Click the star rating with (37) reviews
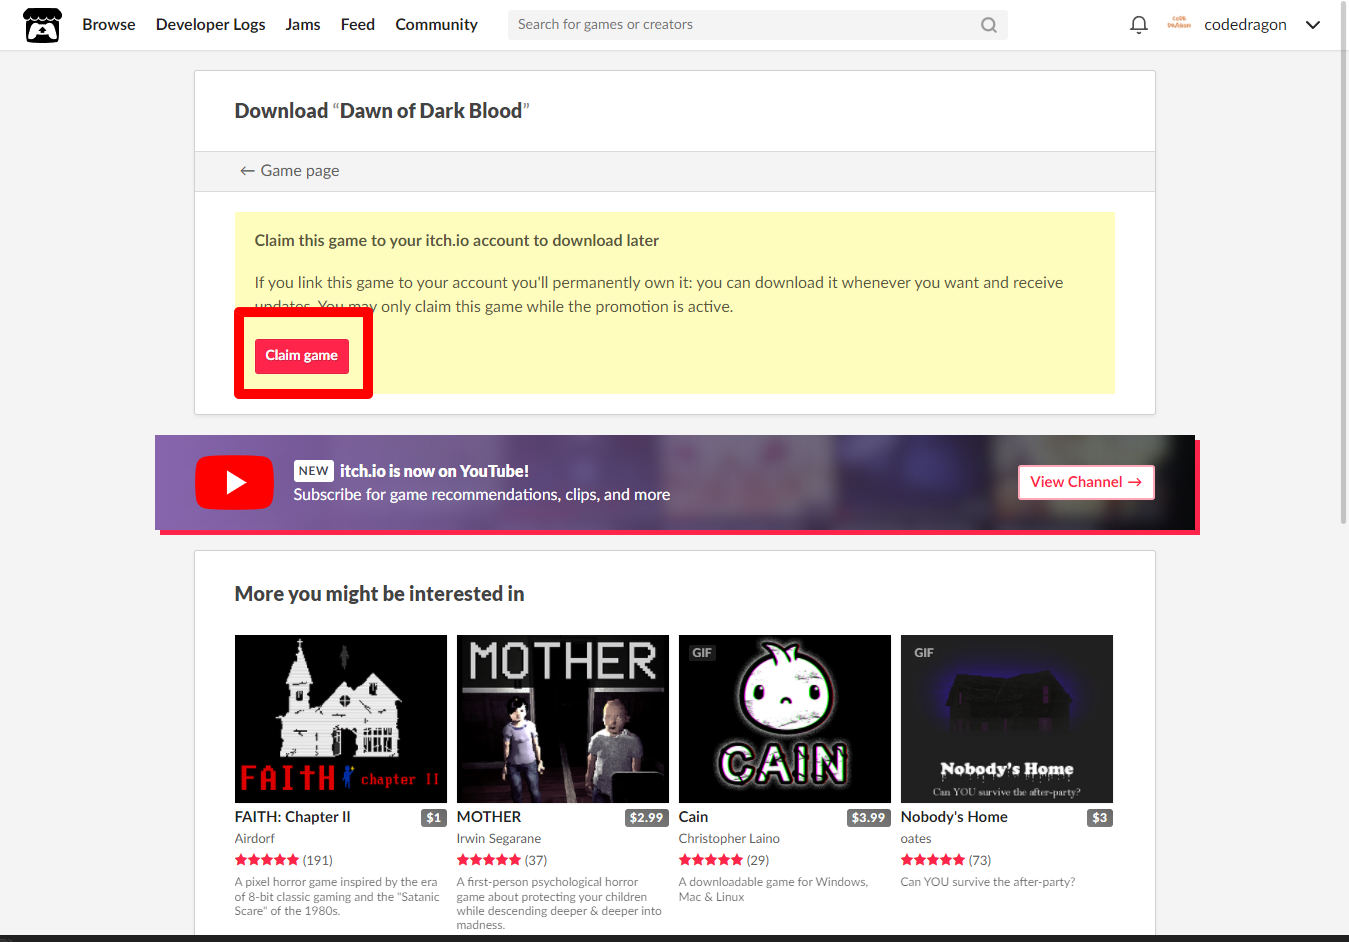The image size is (1349, 942). (502, 860)
